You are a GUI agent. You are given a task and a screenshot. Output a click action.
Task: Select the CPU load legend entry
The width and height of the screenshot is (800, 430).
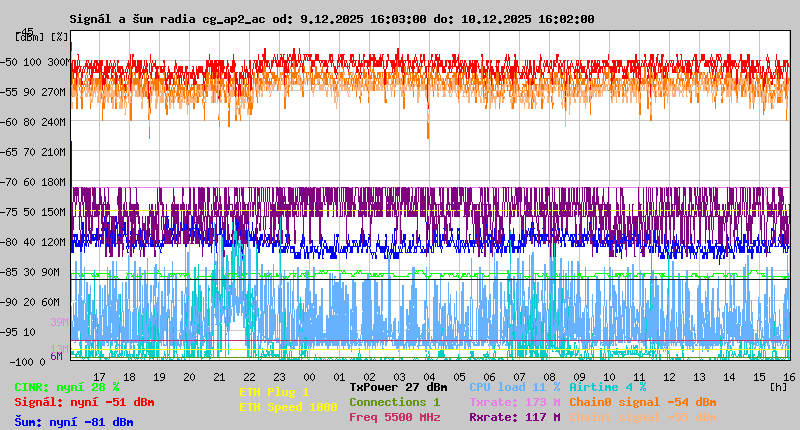pos(514,387)
